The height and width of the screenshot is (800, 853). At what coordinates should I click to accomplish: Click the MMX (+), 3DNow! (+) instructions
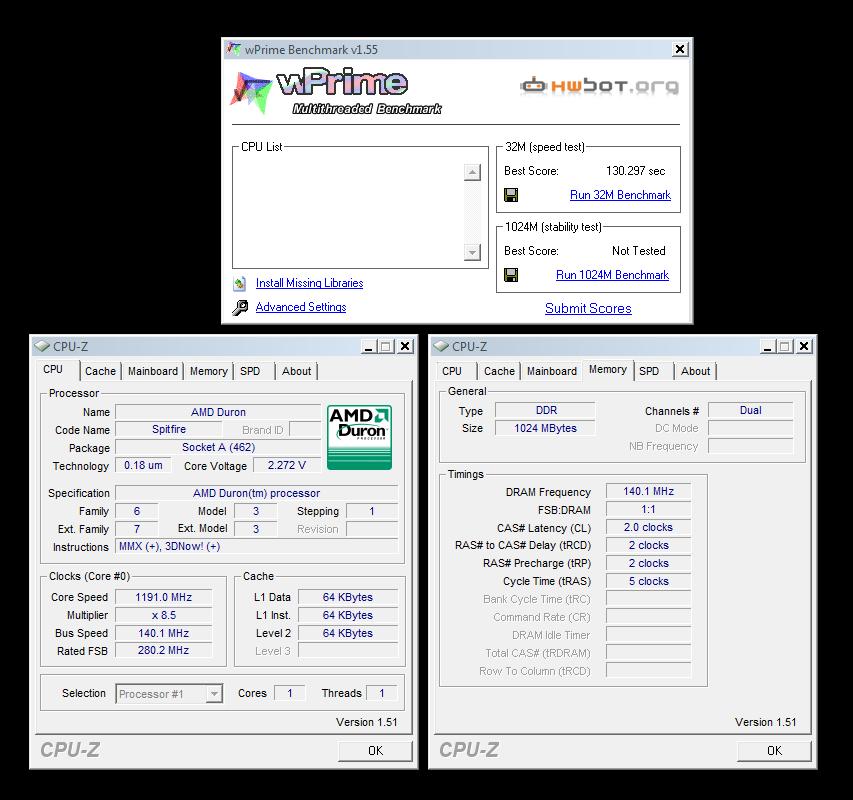point(257,546)
